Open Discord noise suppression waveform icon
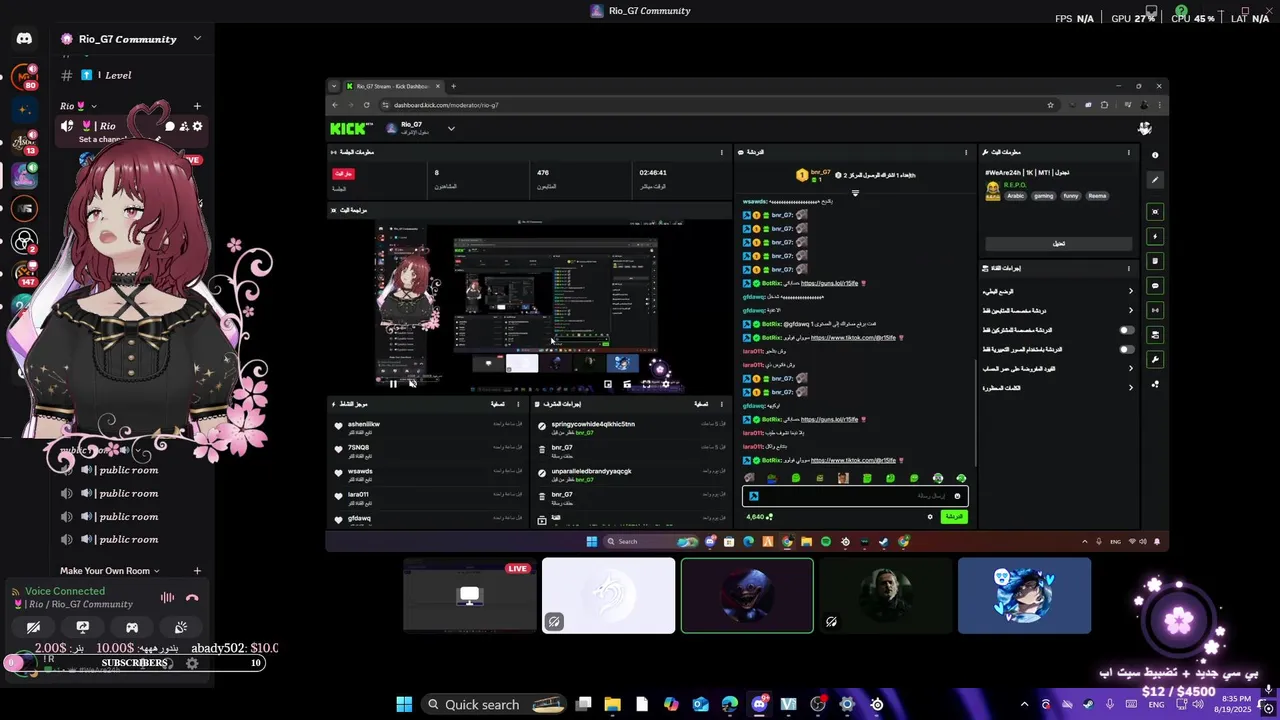 pos(167,598)
